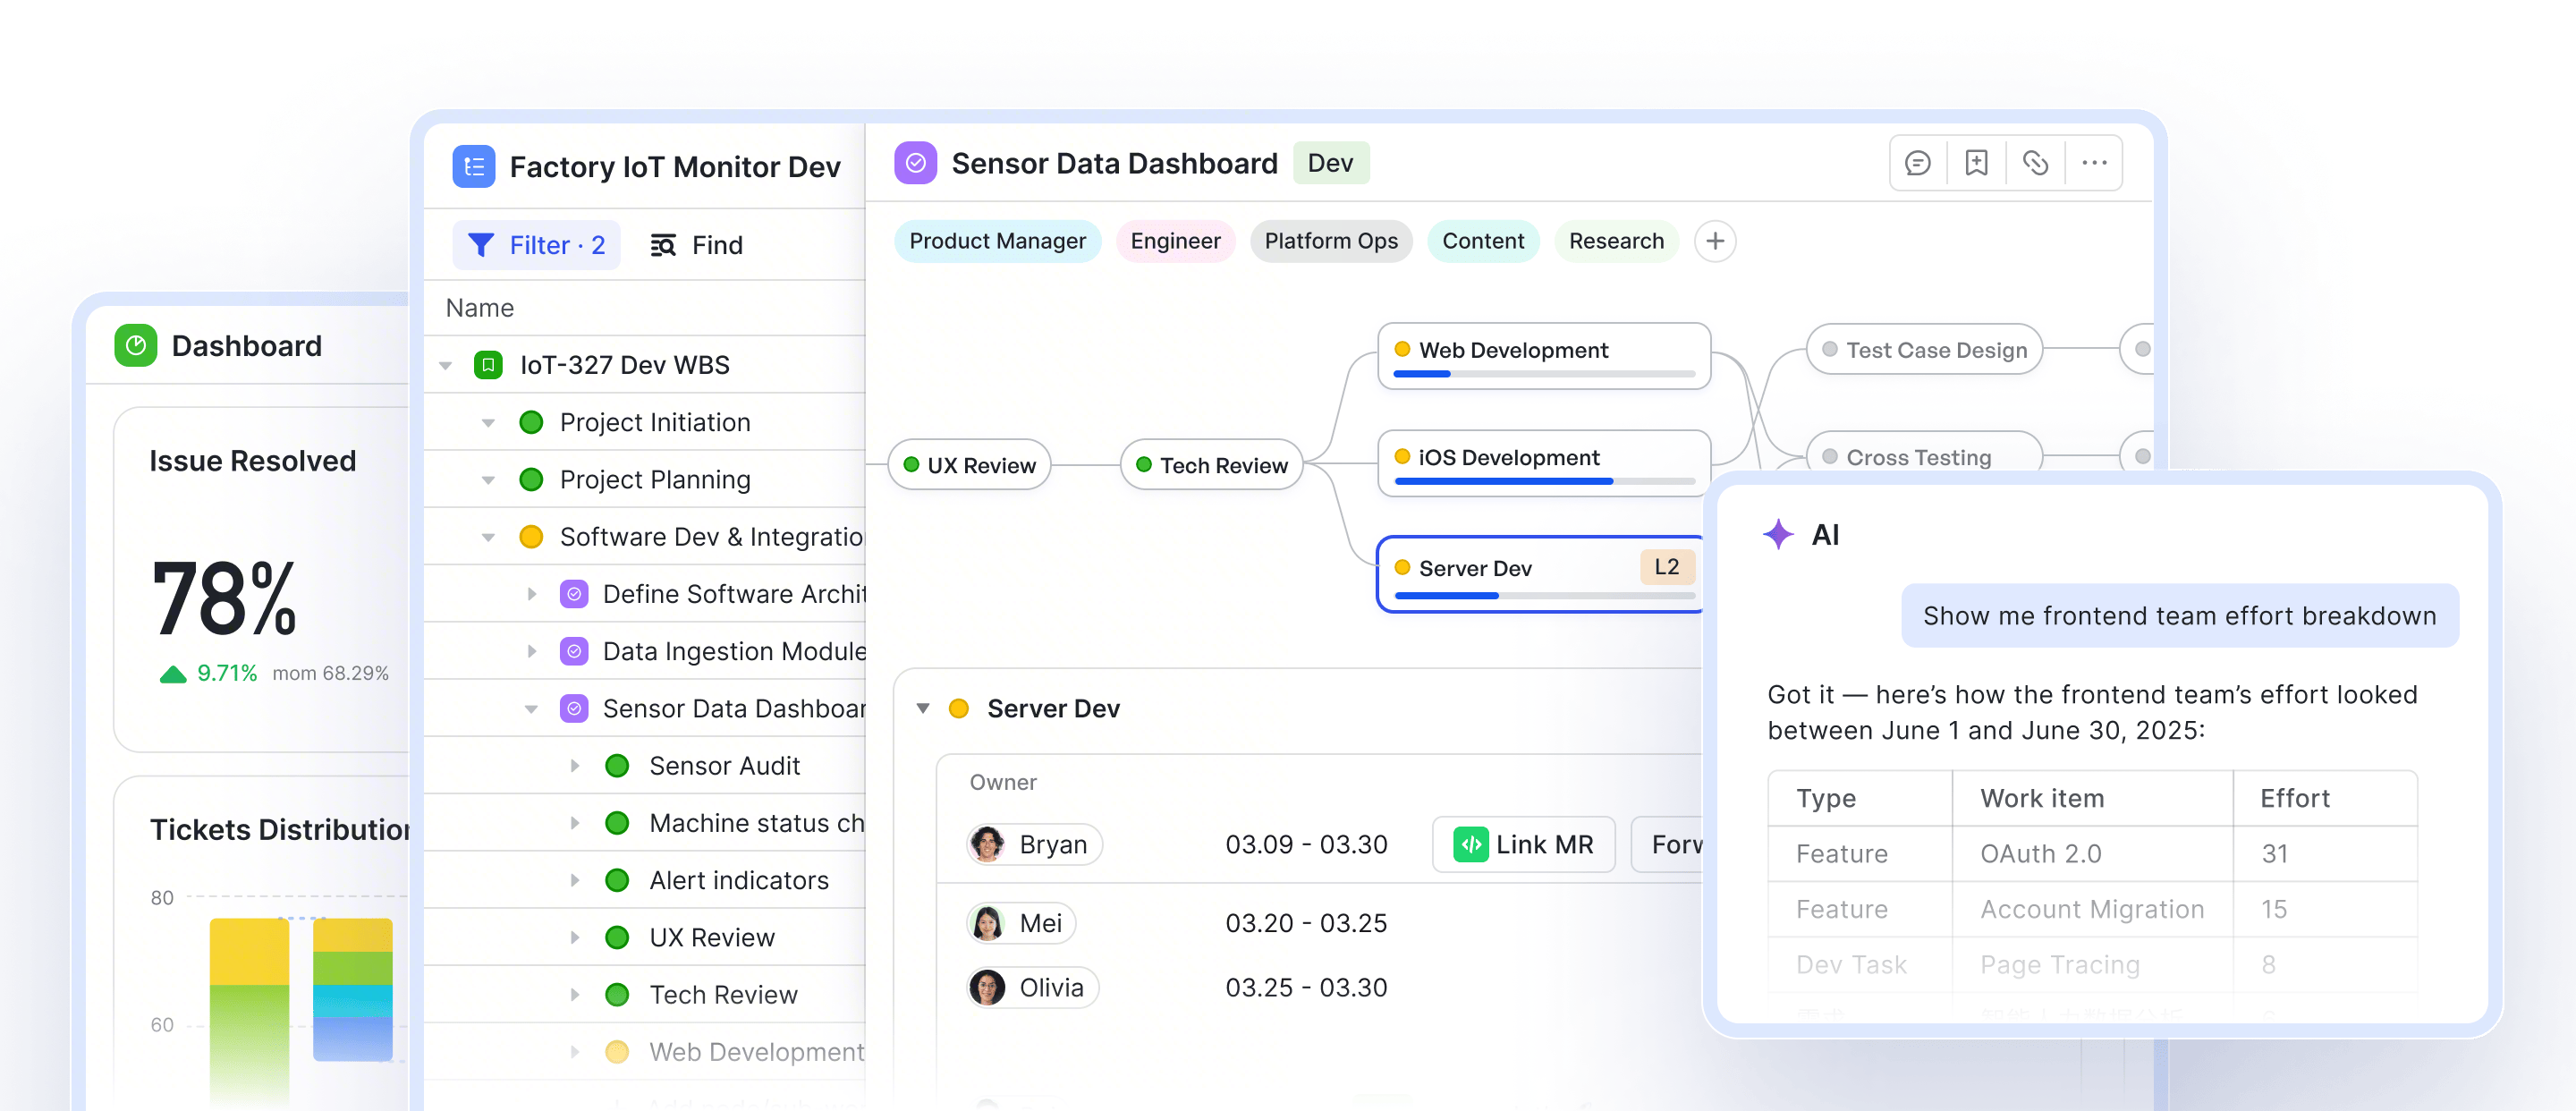Click the Issue Resolved 78% metric
The image size is (2576, 1111).
(x=225, y=598)
